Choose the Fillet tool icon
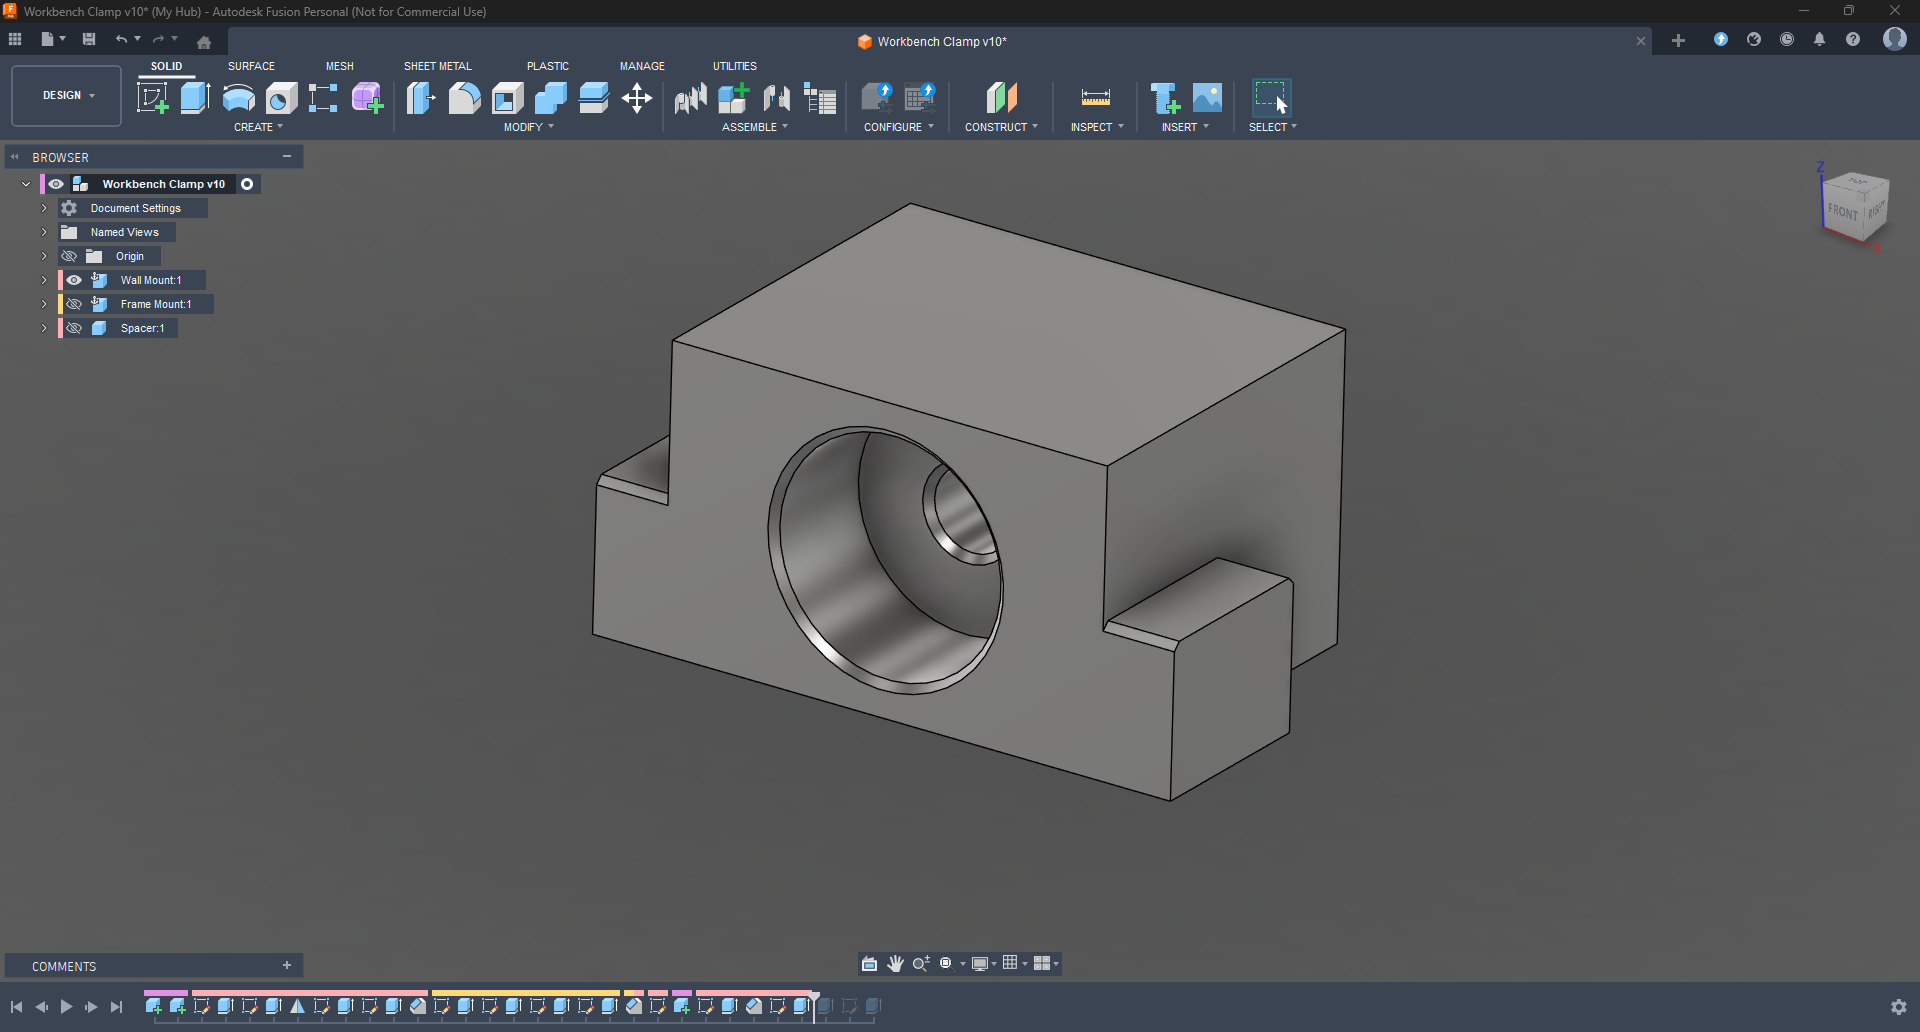 click(464, 98)
